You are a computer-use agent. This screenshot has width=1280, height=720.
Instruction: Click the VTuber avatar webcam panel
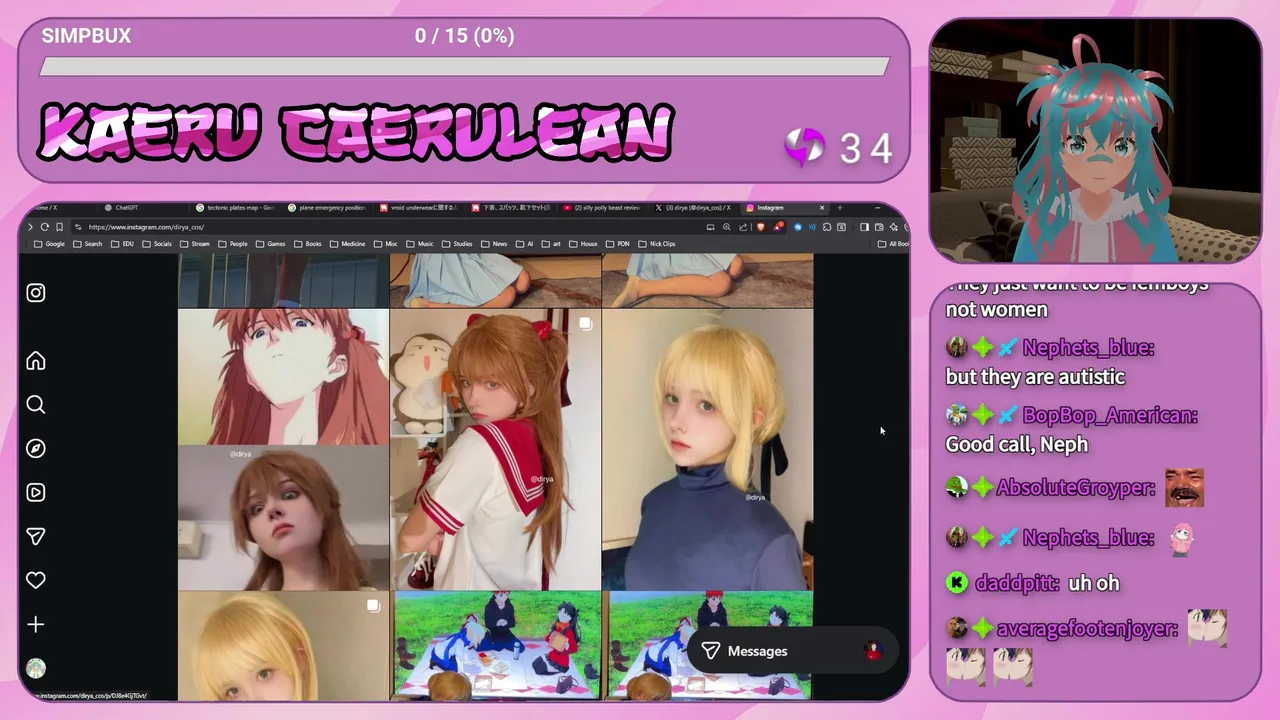pyautogui.click(x=1095, y=141)
